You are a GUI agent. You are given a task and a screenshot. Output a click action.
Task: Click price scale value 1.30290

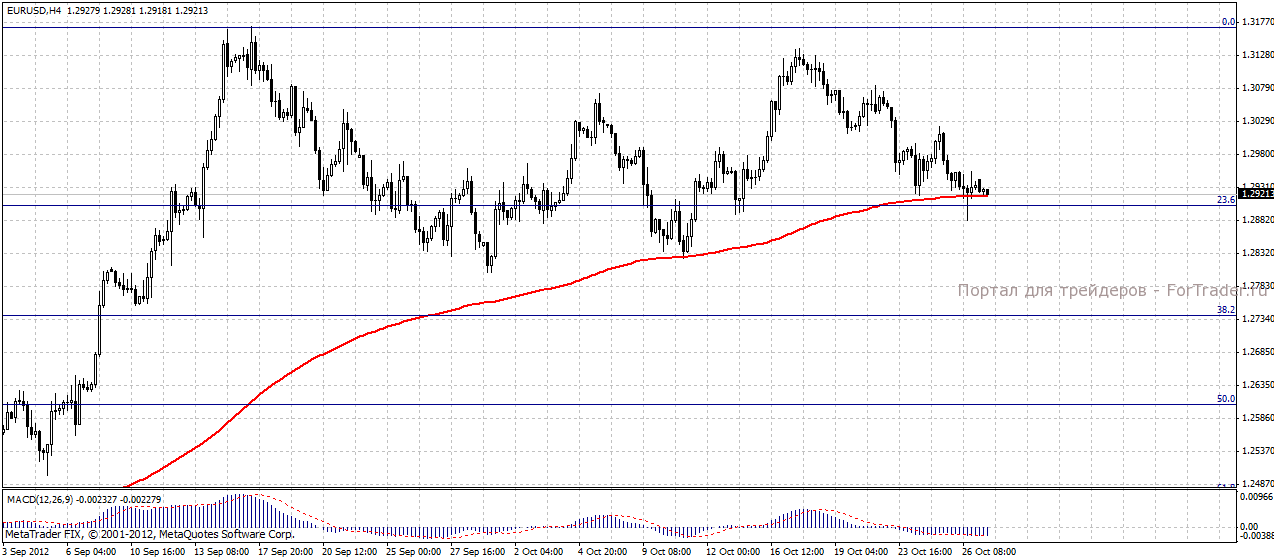click(x=1257, y=120)
